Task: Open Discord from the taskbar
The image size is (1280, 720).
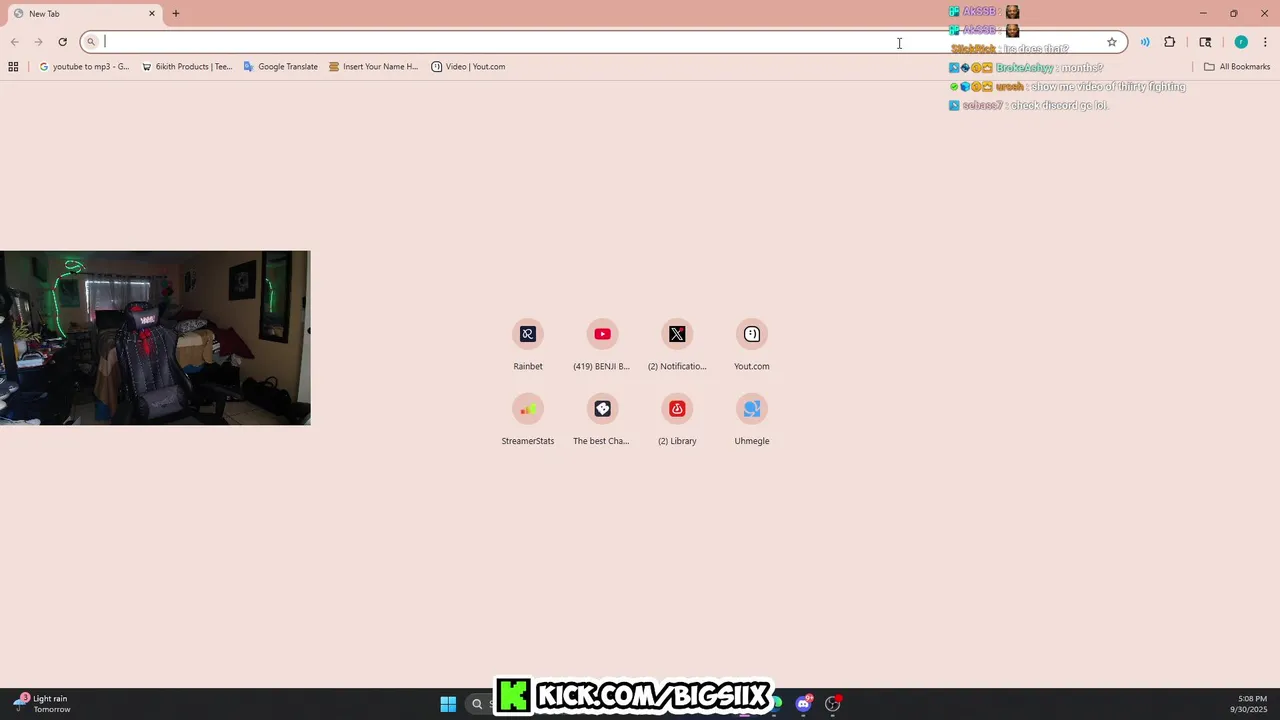Action: click(x=803, y=704)
